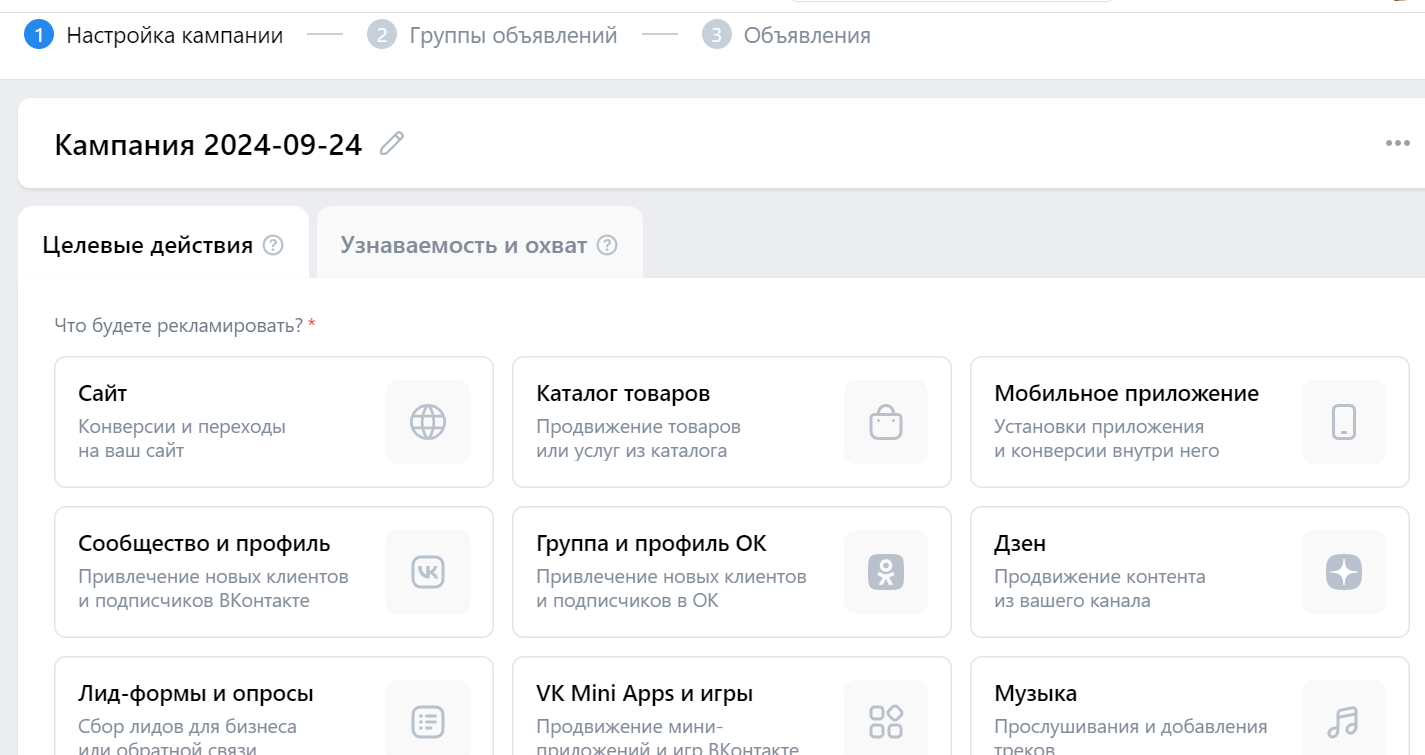1425x755 pixels.
Task: Click description Прослушивания и добавления треков
Action: coord(1131,738)
